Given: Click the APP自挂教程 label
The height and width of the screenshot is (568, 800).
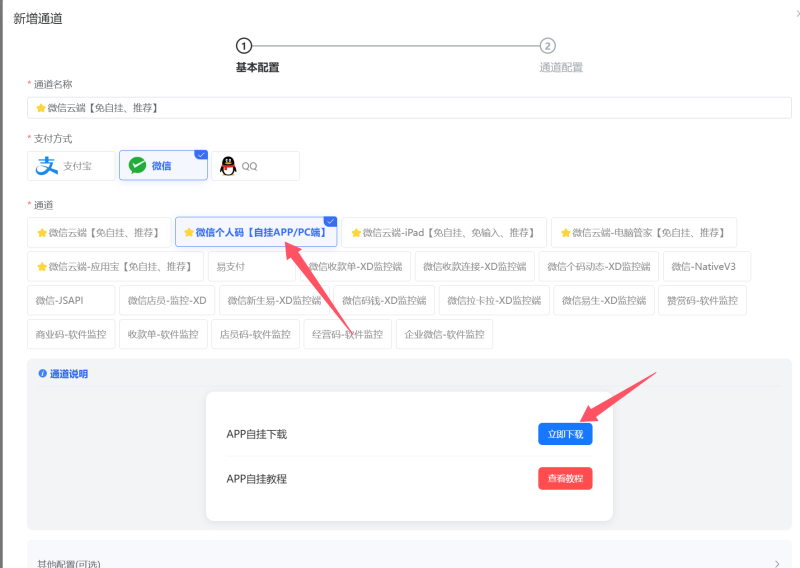Looking at the screenshot, I should click(257, 479).
